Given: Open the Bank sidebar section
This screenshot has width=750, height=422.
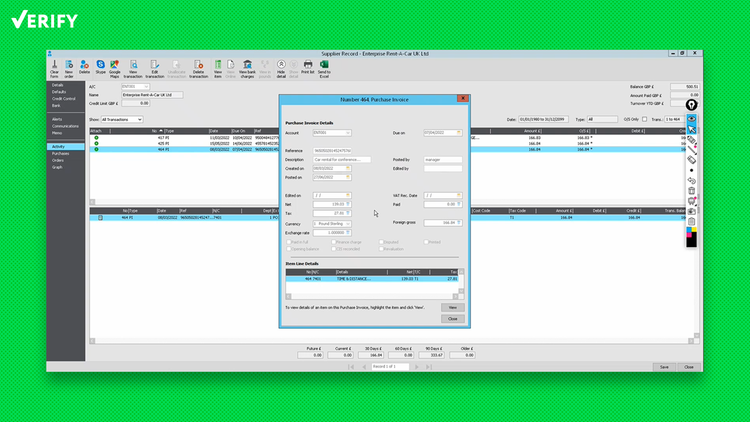Looking at the screenshot, I should pyautogui.click(x=56, y=105).
